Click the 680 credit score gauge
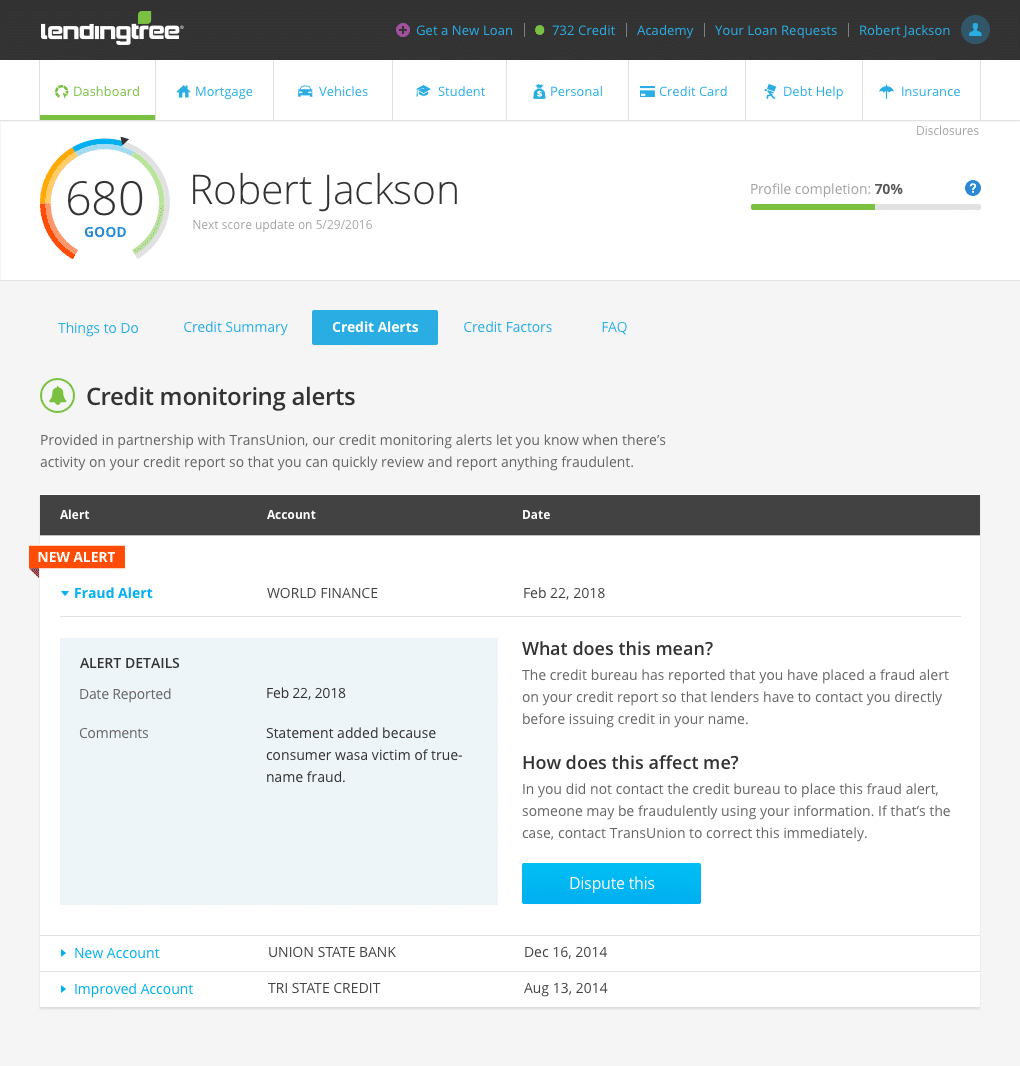The image size is (1020, 1066). 104,200
